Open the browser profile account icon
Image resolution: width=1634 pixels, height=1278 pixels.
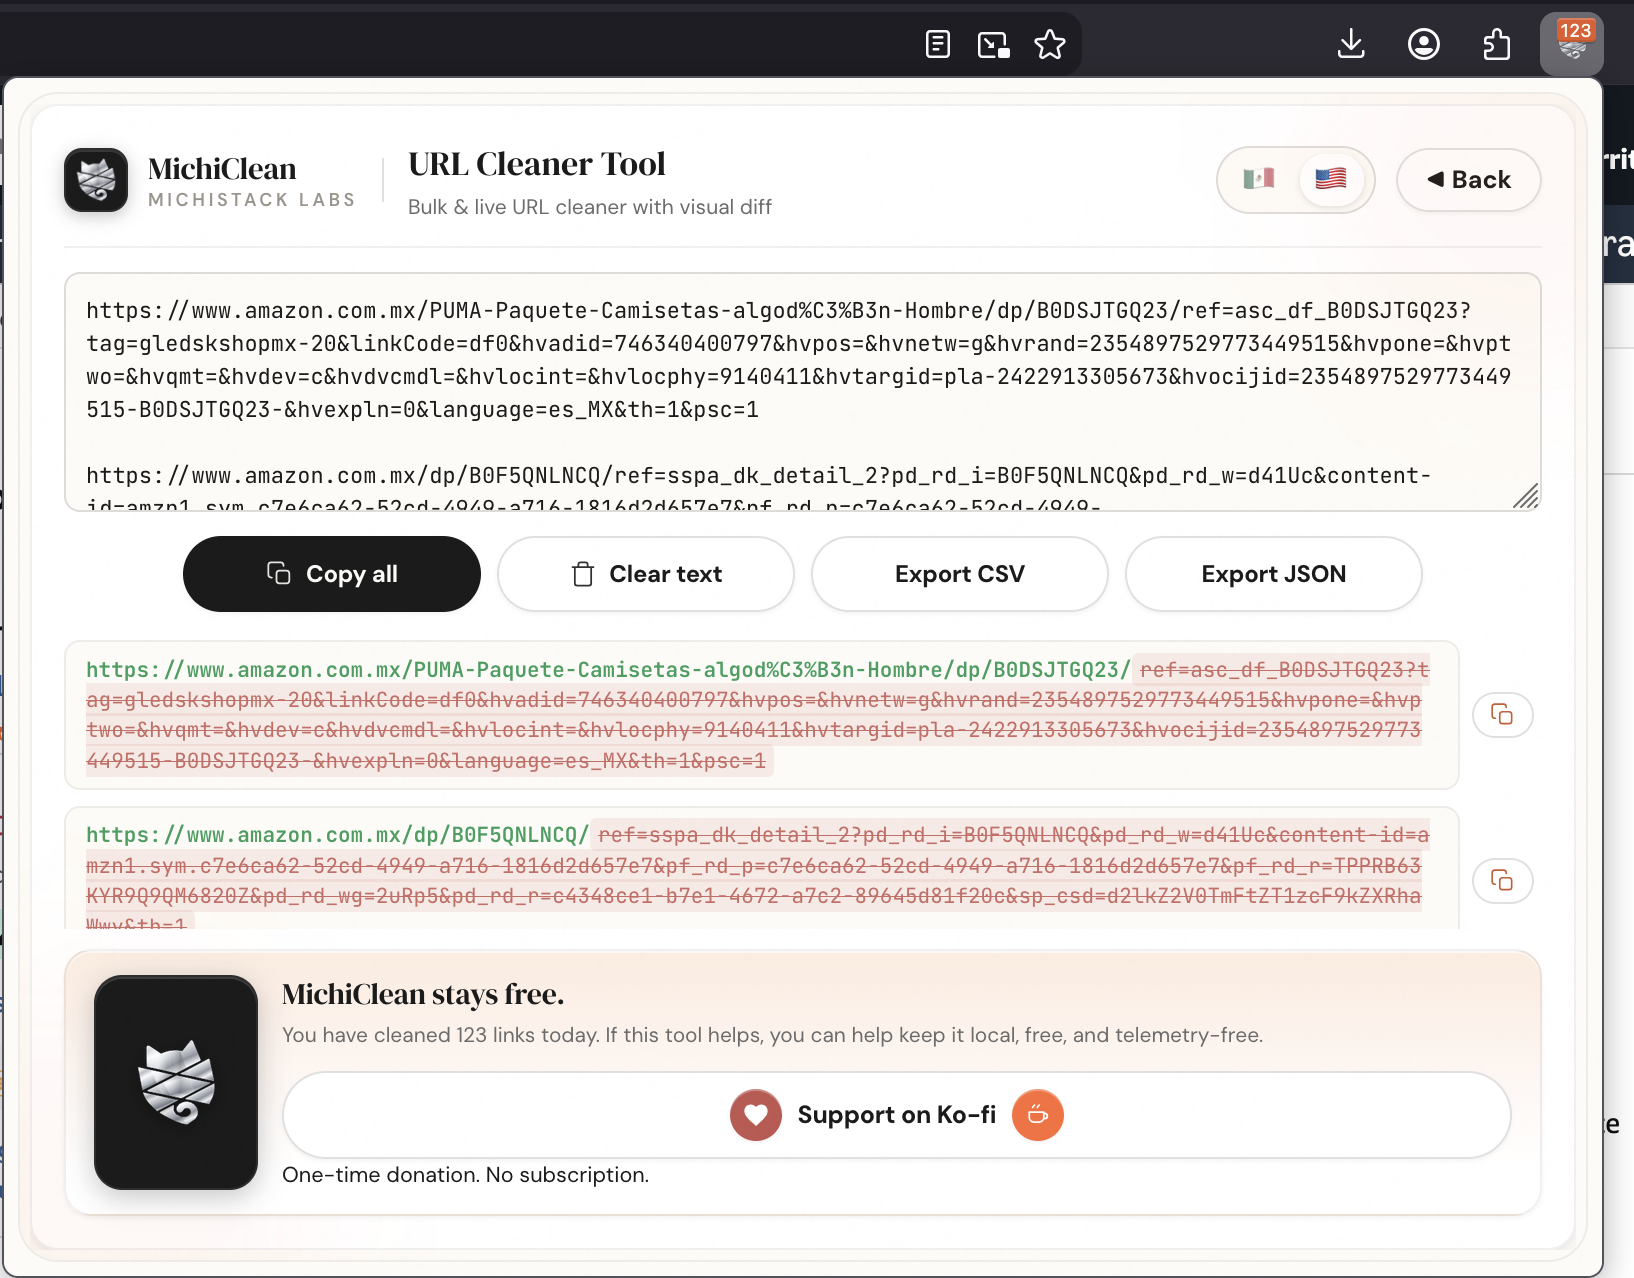(1423, 44)
